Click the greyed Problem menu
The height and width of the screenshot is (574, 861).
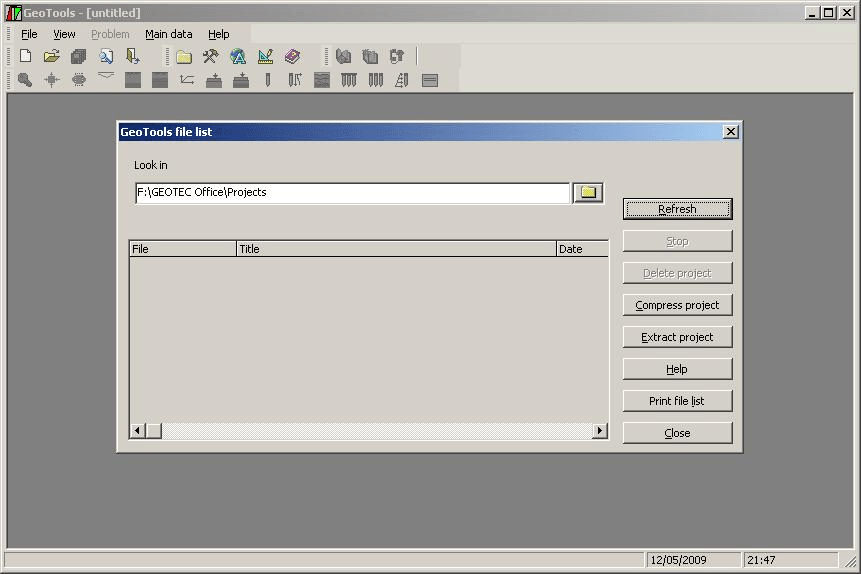110,34
